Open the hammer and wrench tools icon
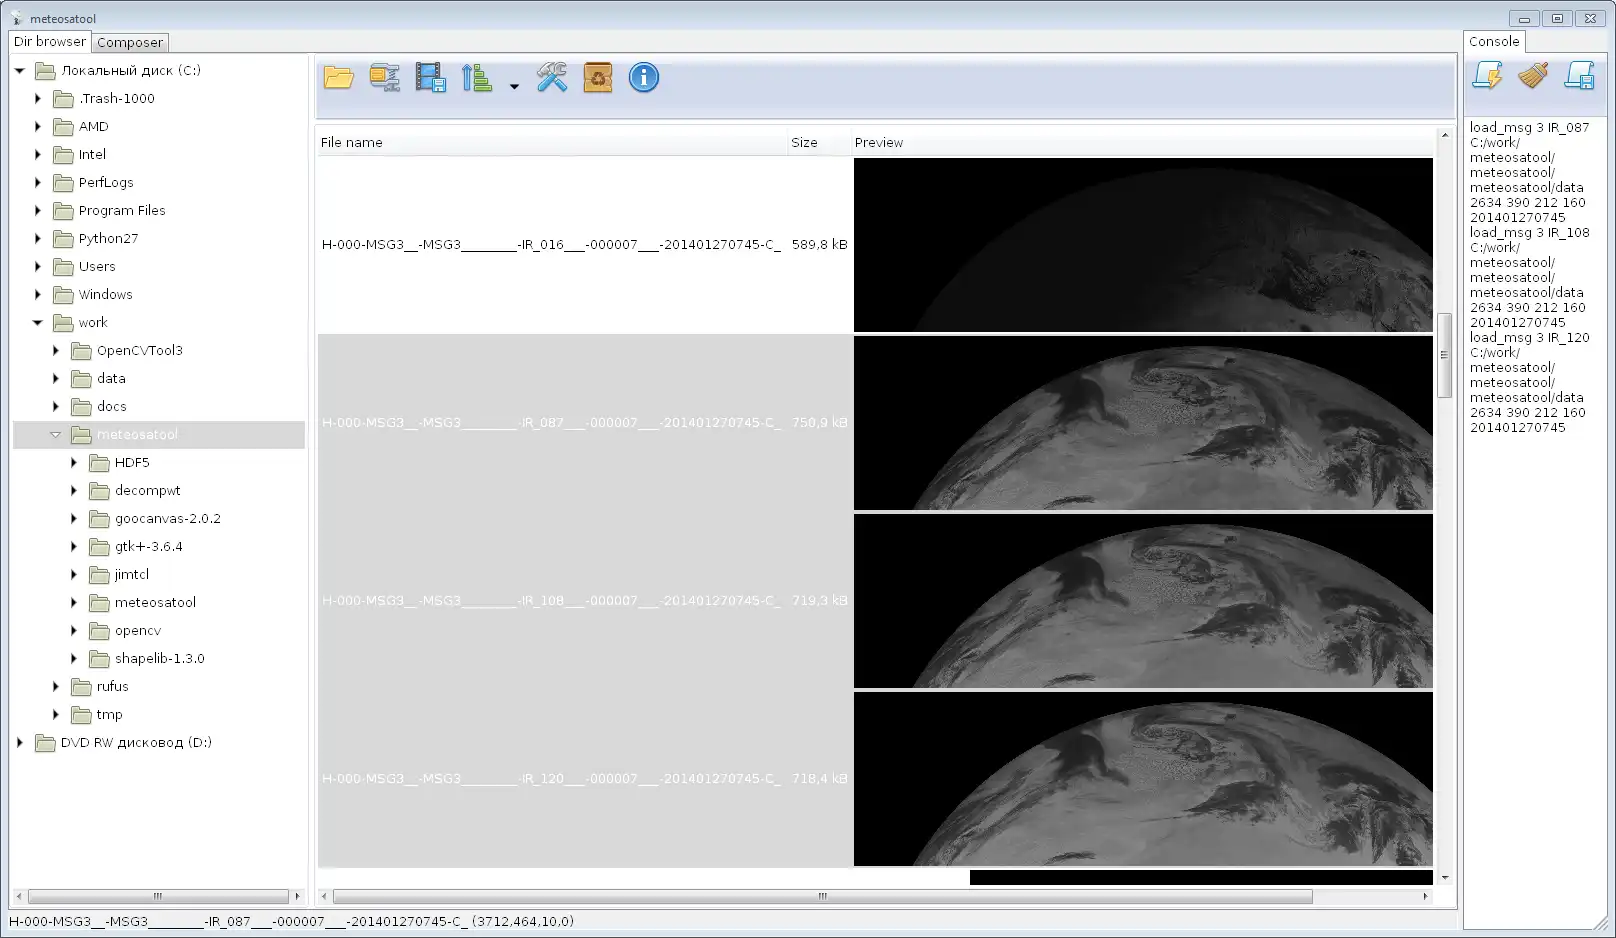 (x=552, y=78)
